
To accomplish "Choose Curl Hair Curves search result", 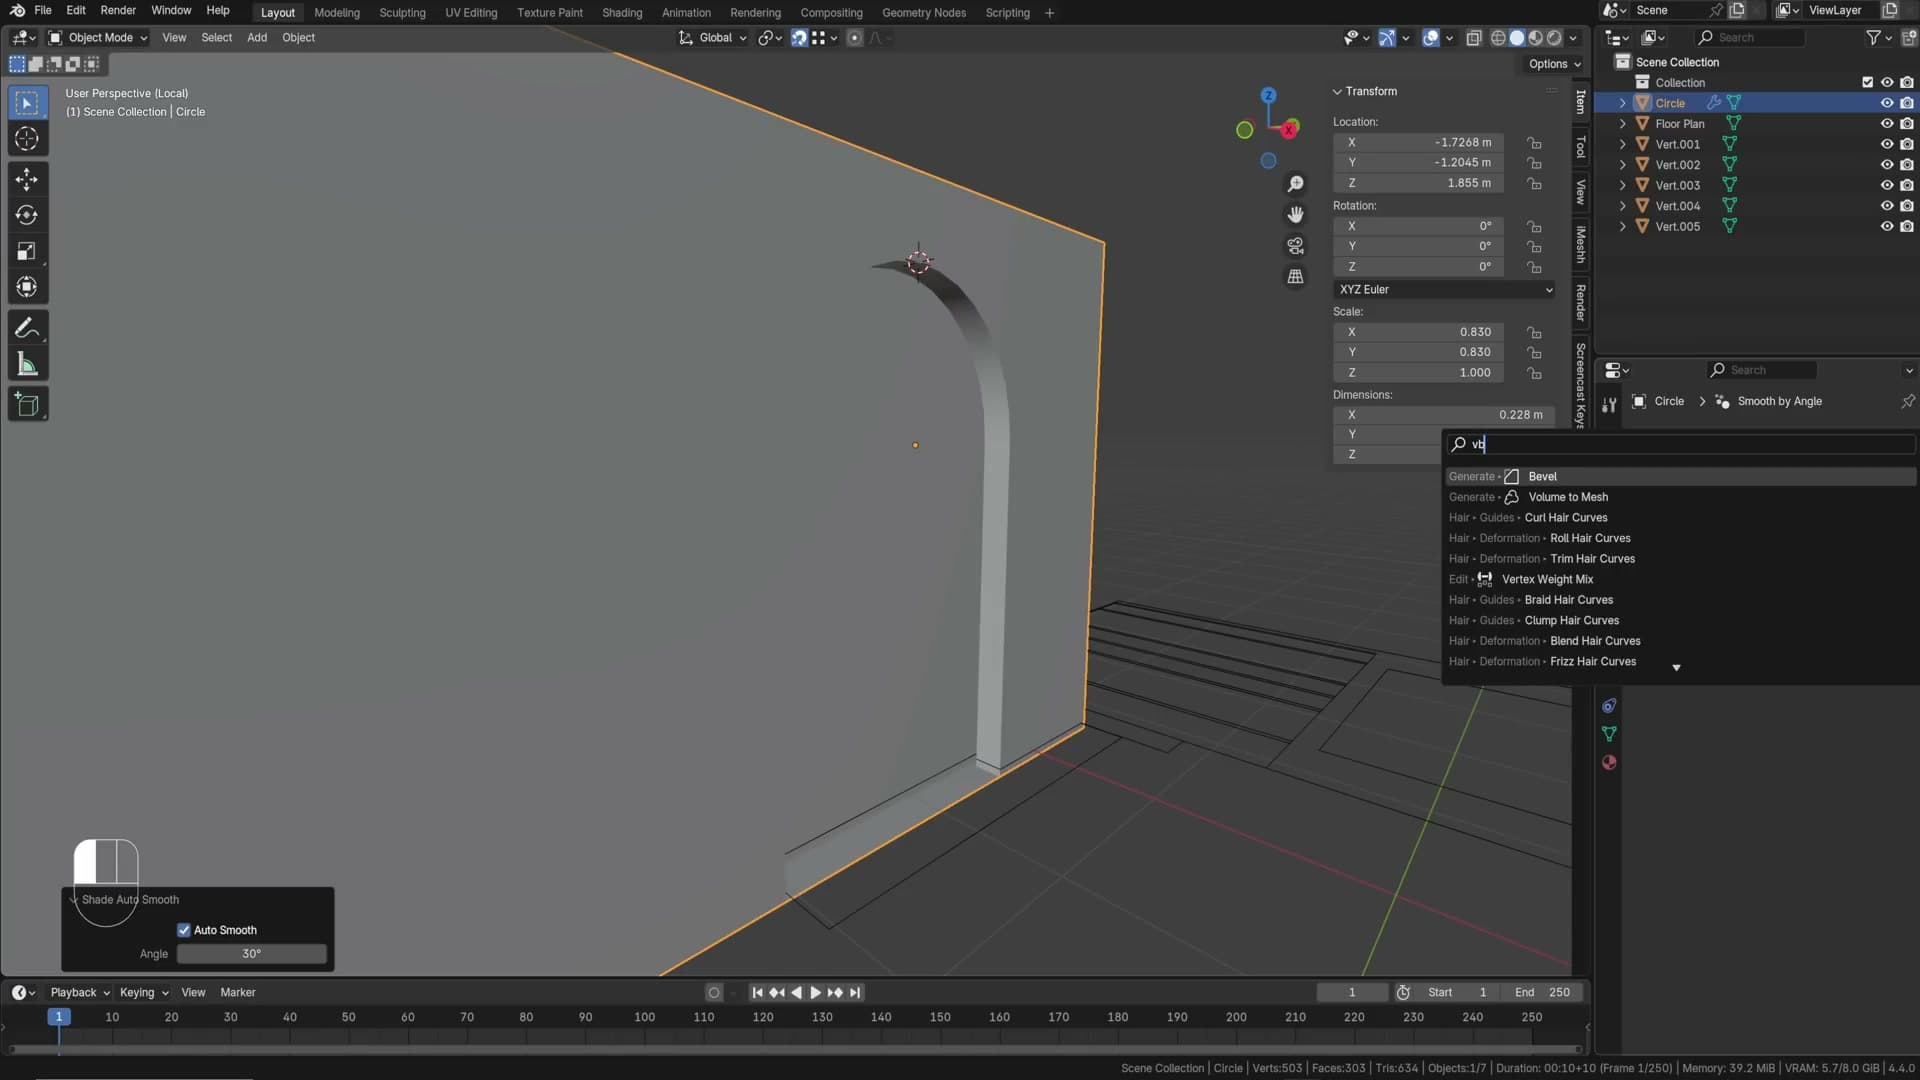I will tap(1679, 518).
